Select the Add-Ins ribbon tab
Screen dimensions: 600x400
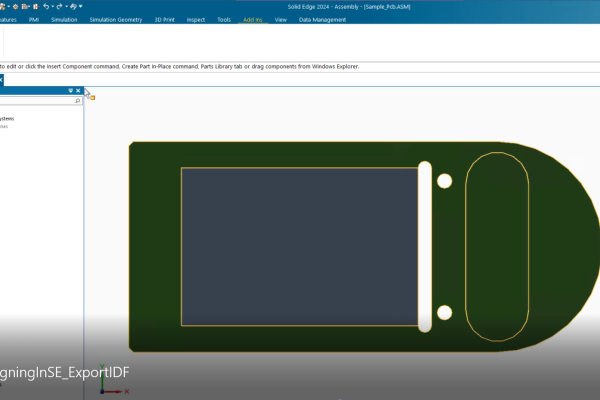[253, 19]
